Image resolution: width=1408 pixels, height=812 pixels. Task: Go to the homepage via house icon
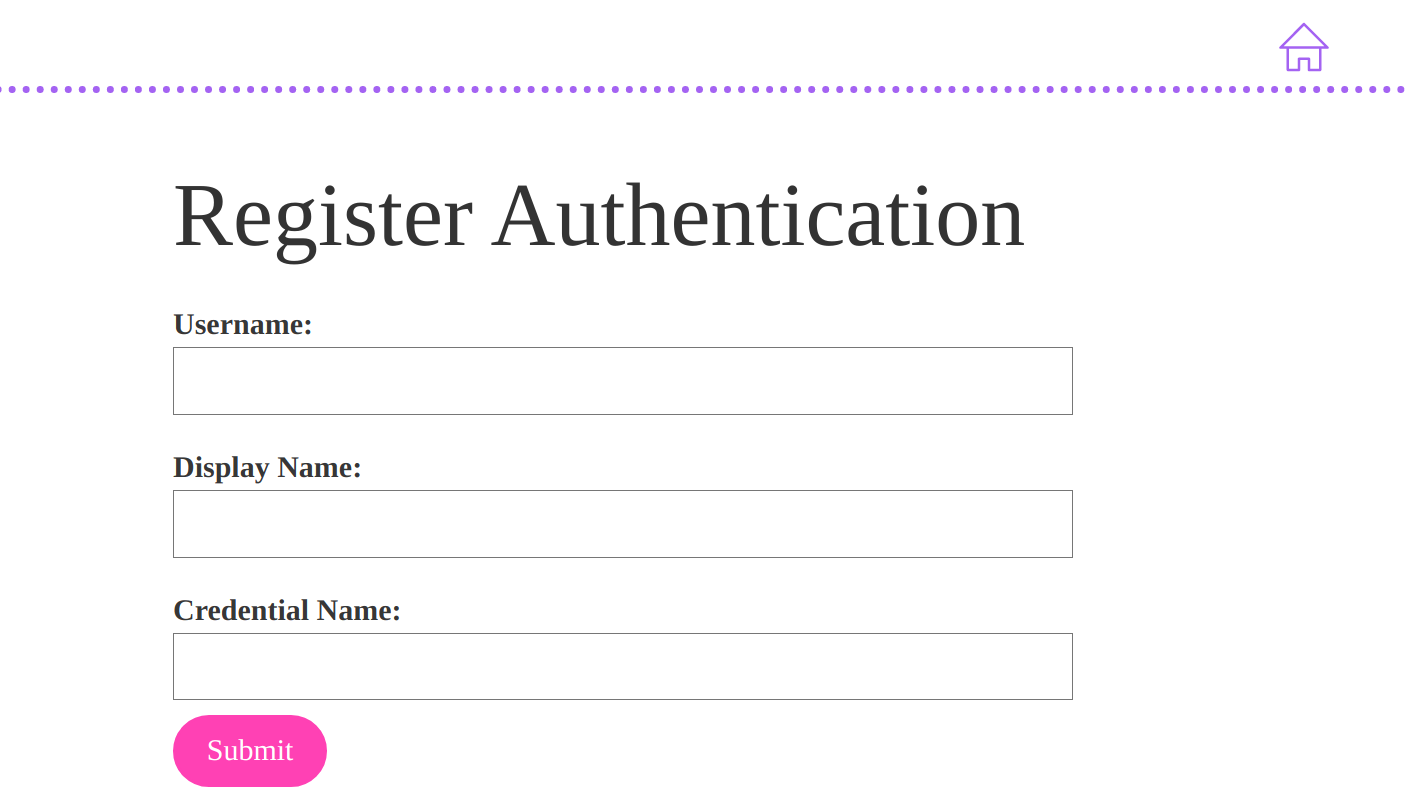click(x=1303, y=48)
